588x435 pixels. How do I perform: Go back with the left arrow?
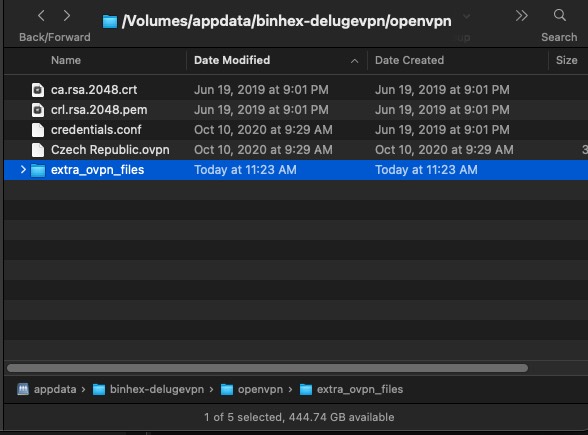(x=41, y=16)
